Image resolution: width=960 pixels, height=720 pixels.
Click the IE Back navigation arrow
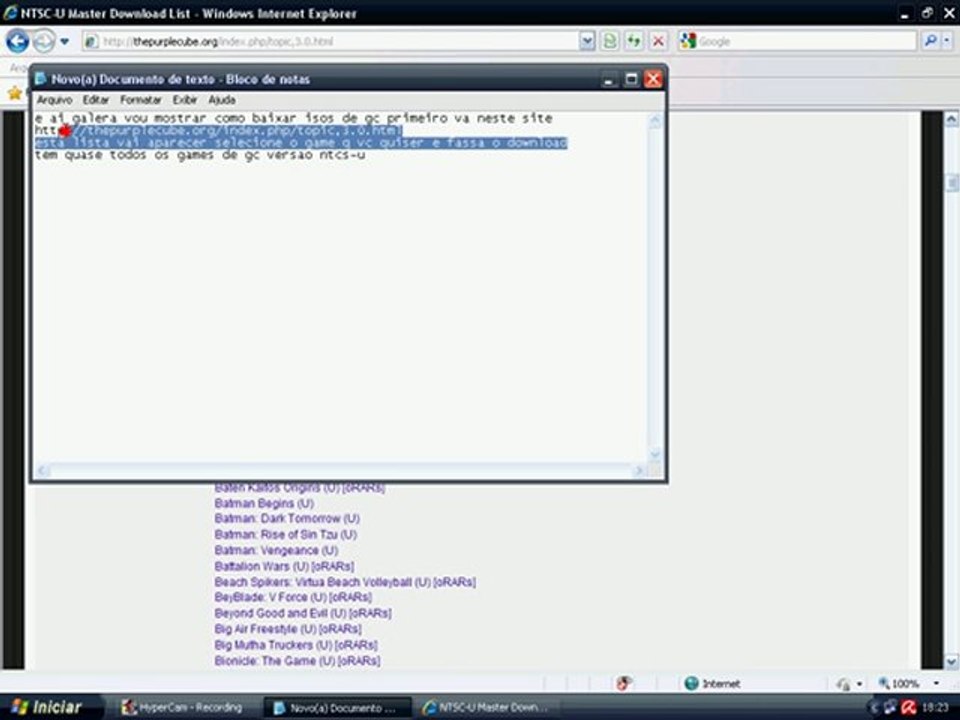[18, 41]
